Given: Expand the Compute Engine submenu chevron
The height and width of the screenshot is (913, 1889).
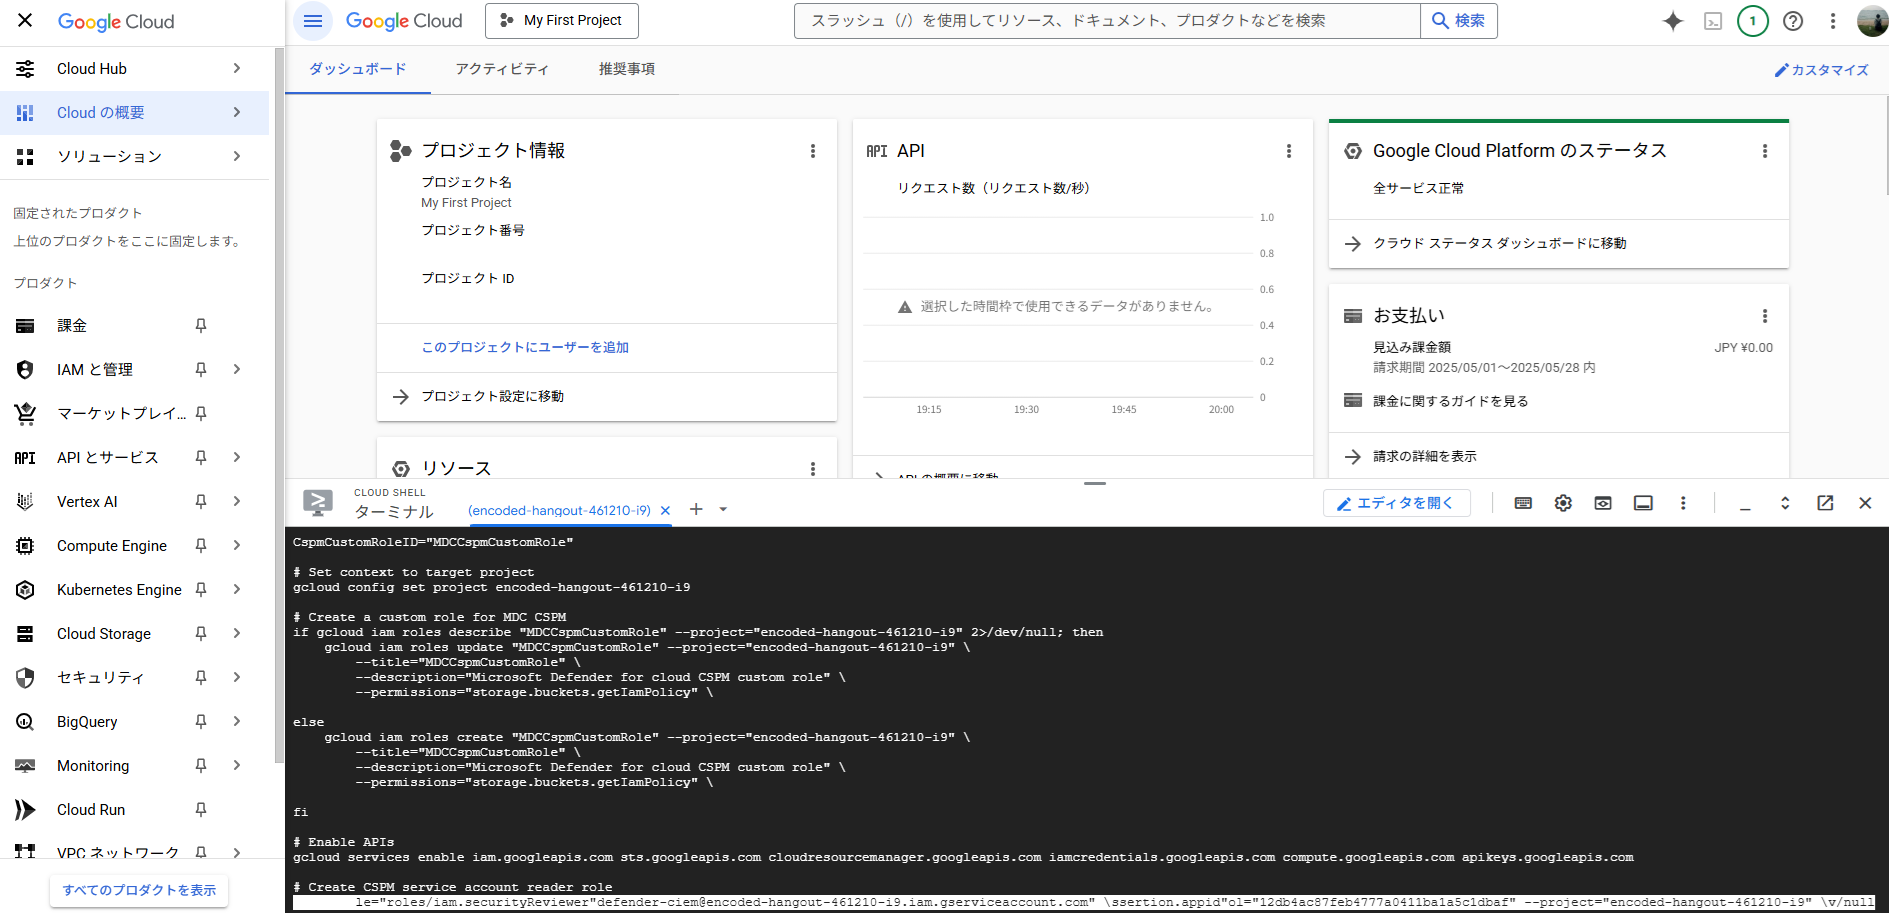Looking at the screenshot, I should click(x=237, y=546).
